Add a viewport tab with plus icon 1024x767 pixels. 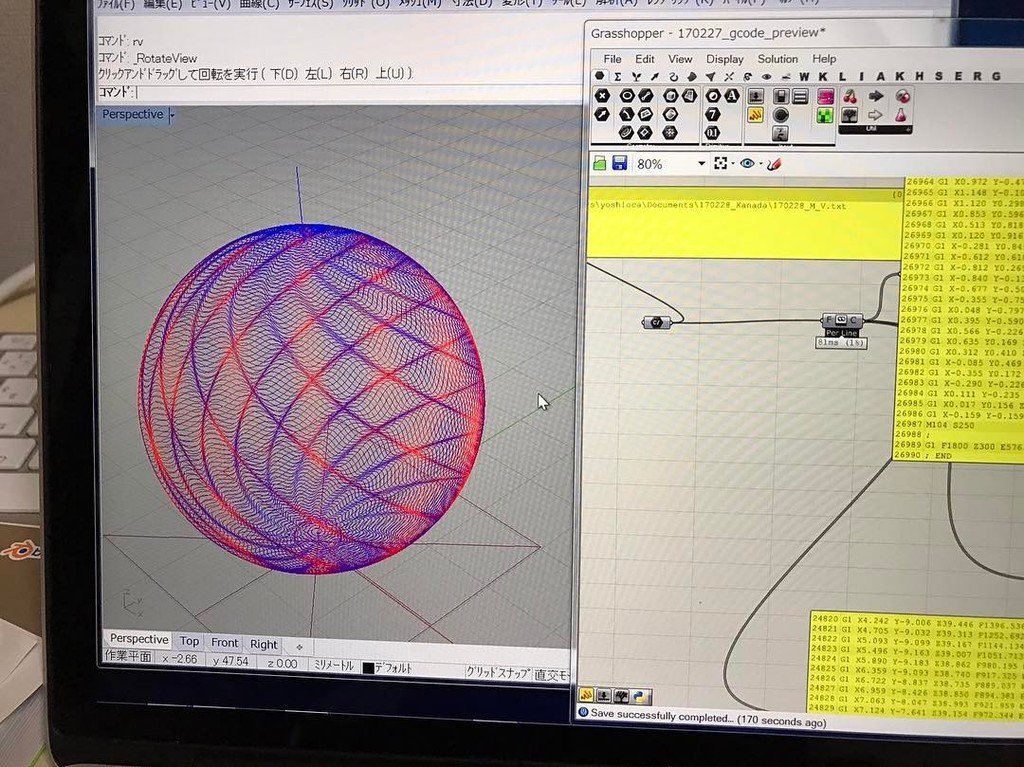pyautogui.click(x=299, y=646)
